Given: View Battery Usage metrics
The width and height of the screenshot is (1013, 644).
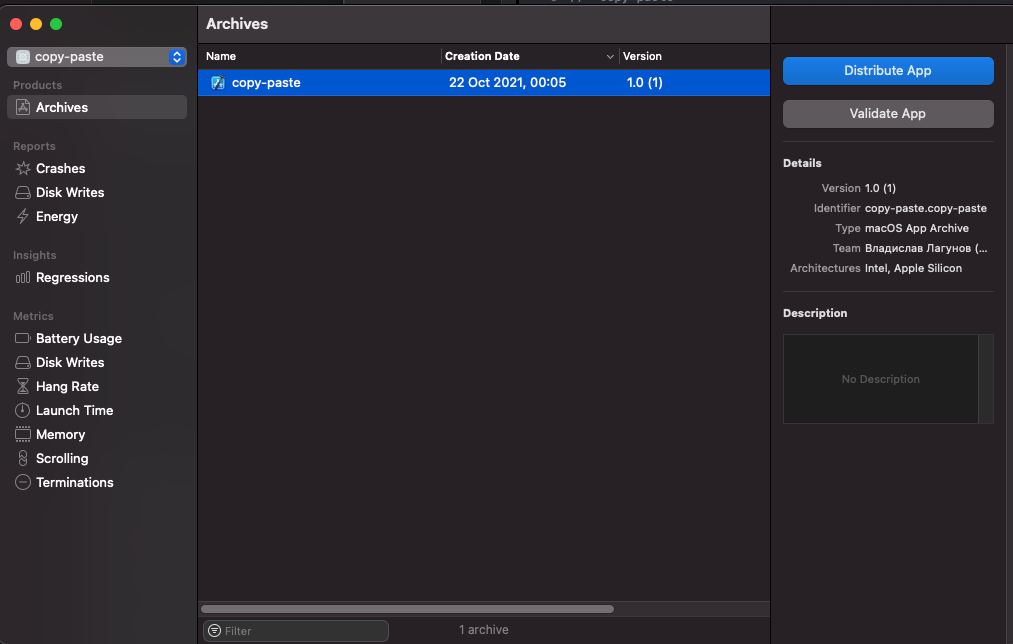Looking at the screenshot, I should (x=79, y=338).
